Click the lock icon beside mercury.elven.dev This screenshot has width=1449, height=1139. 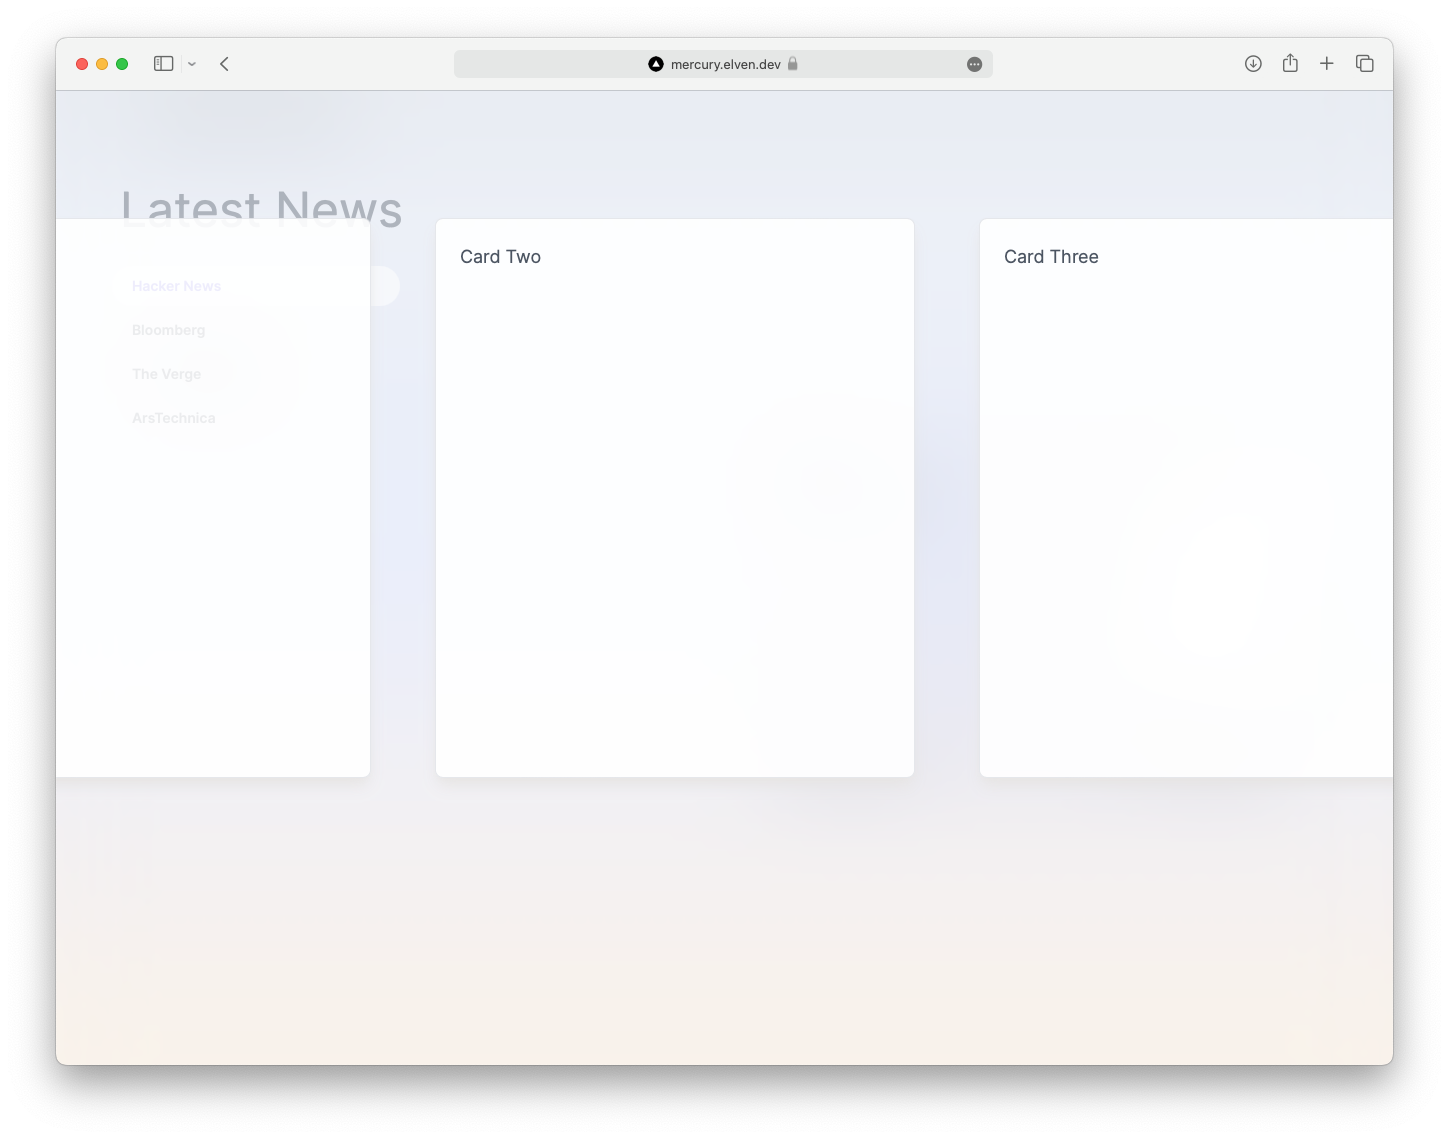pyautogui.click(x=793, y=64)
